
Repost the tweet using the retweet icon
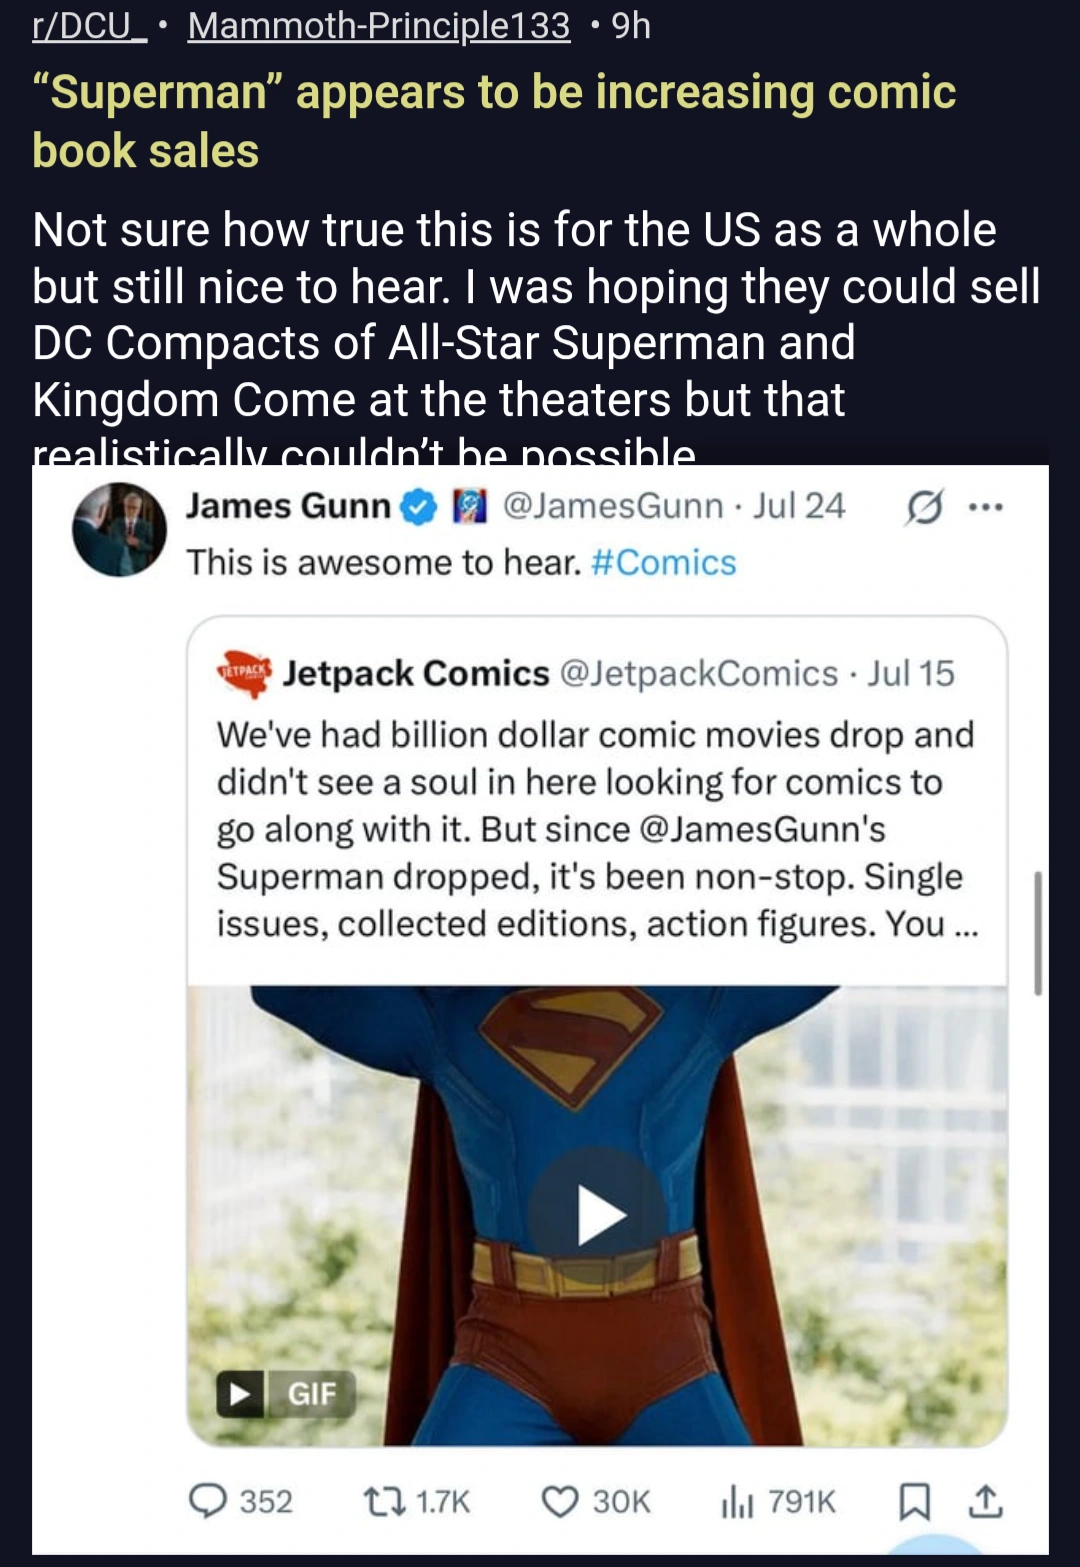[x=379, y=1501]
